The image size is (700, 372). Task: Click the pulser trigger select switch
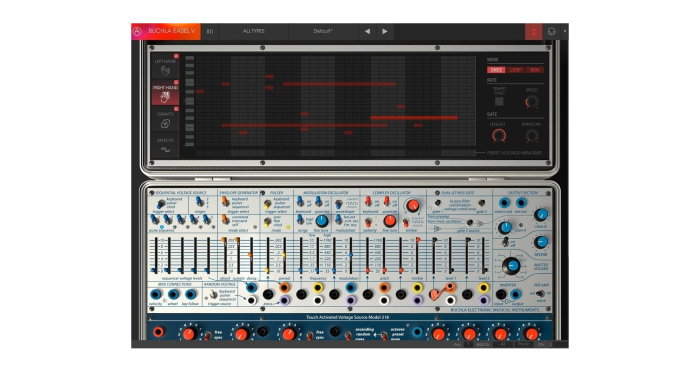click(267, 204)
